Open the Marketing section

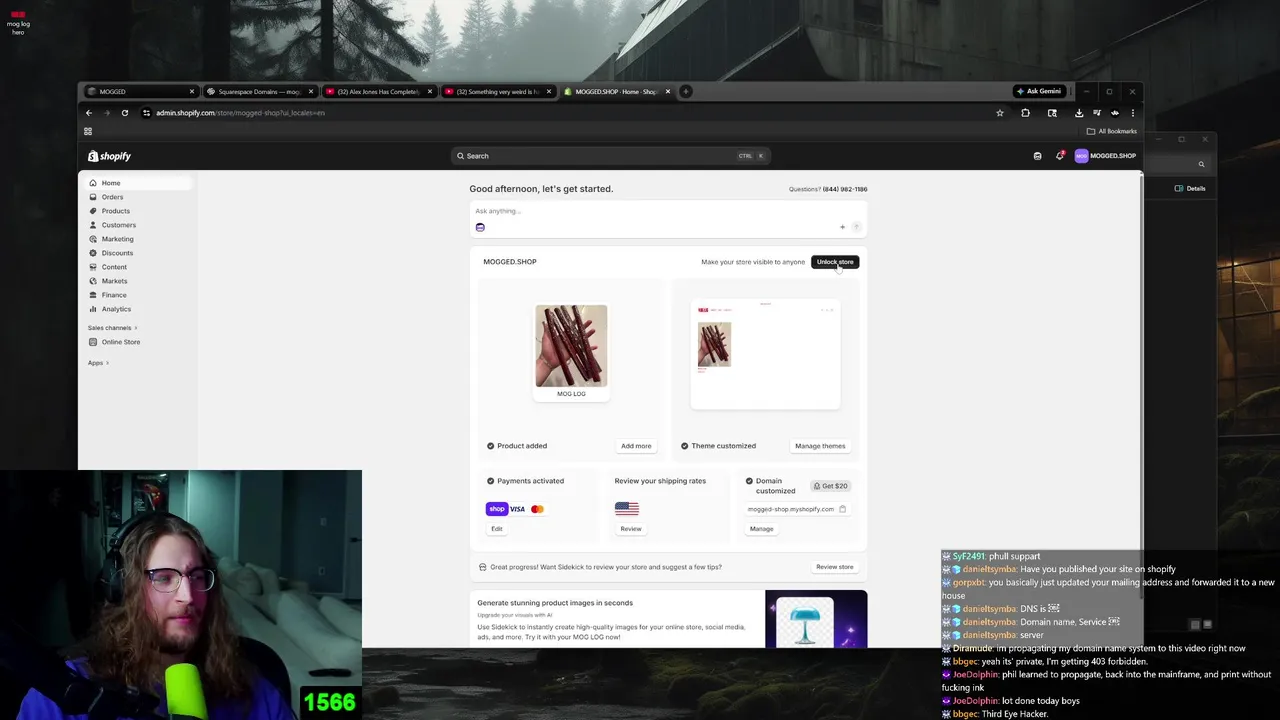click(117, 239)
